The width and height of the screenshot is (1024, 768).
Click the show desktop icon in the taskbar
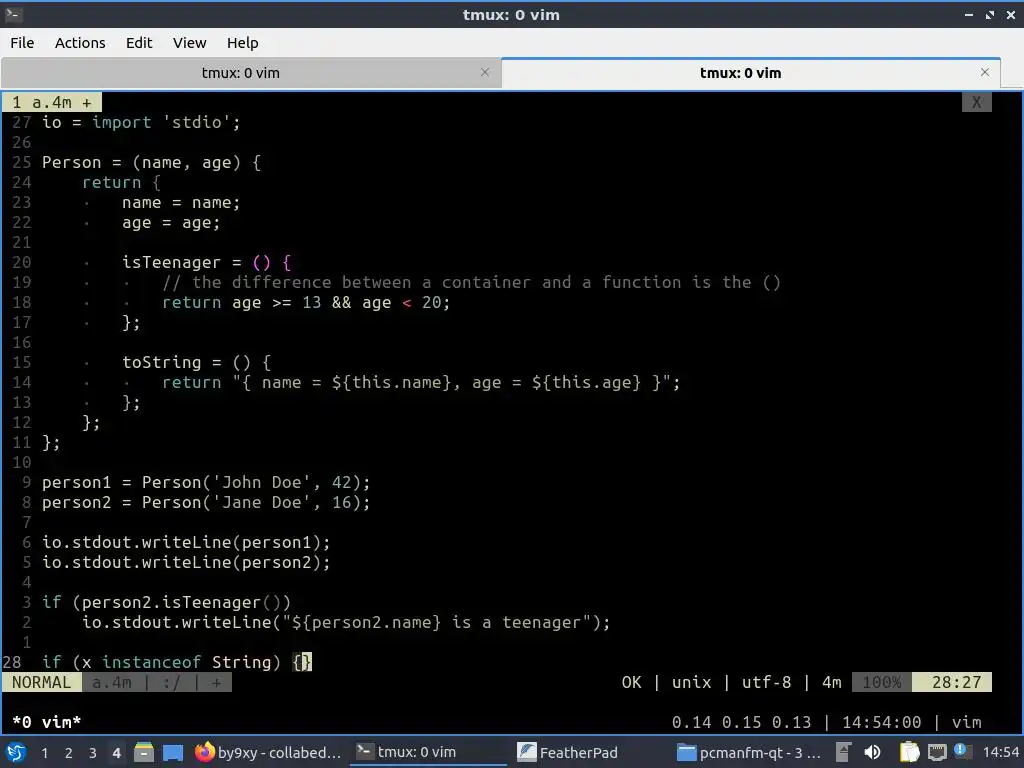(x=173, y=752)
